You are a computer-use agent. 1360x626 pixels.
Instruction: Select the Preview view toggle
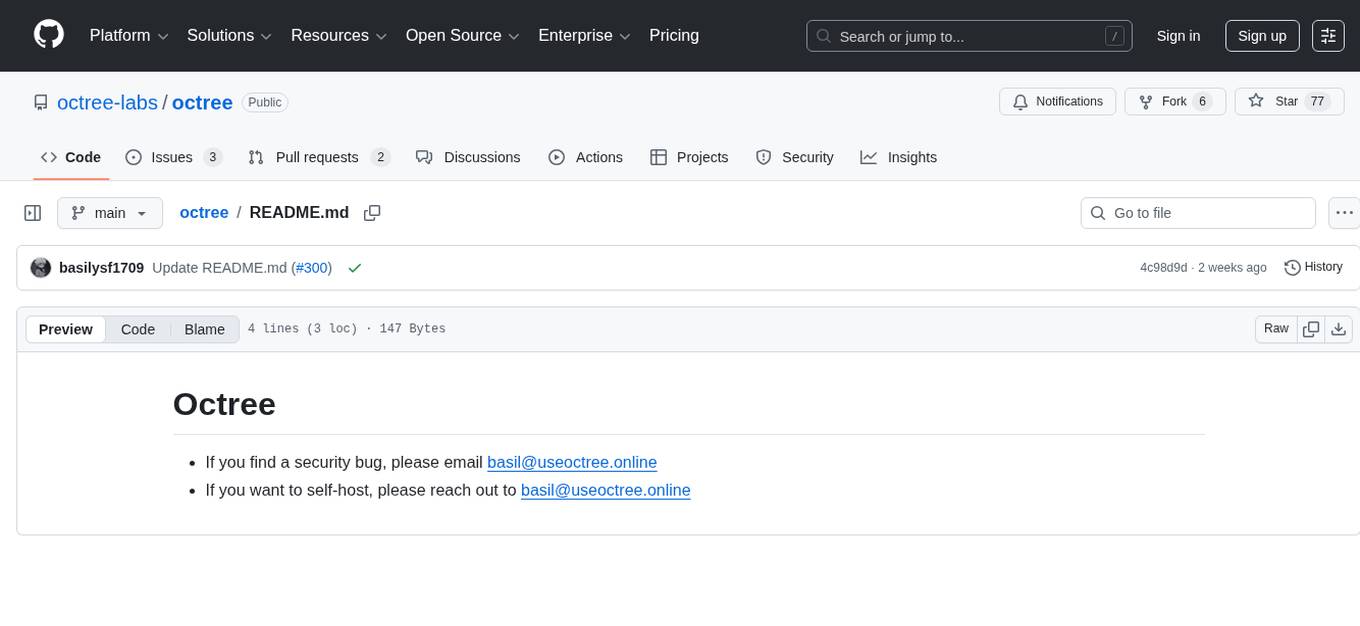[x=66, y=329]
